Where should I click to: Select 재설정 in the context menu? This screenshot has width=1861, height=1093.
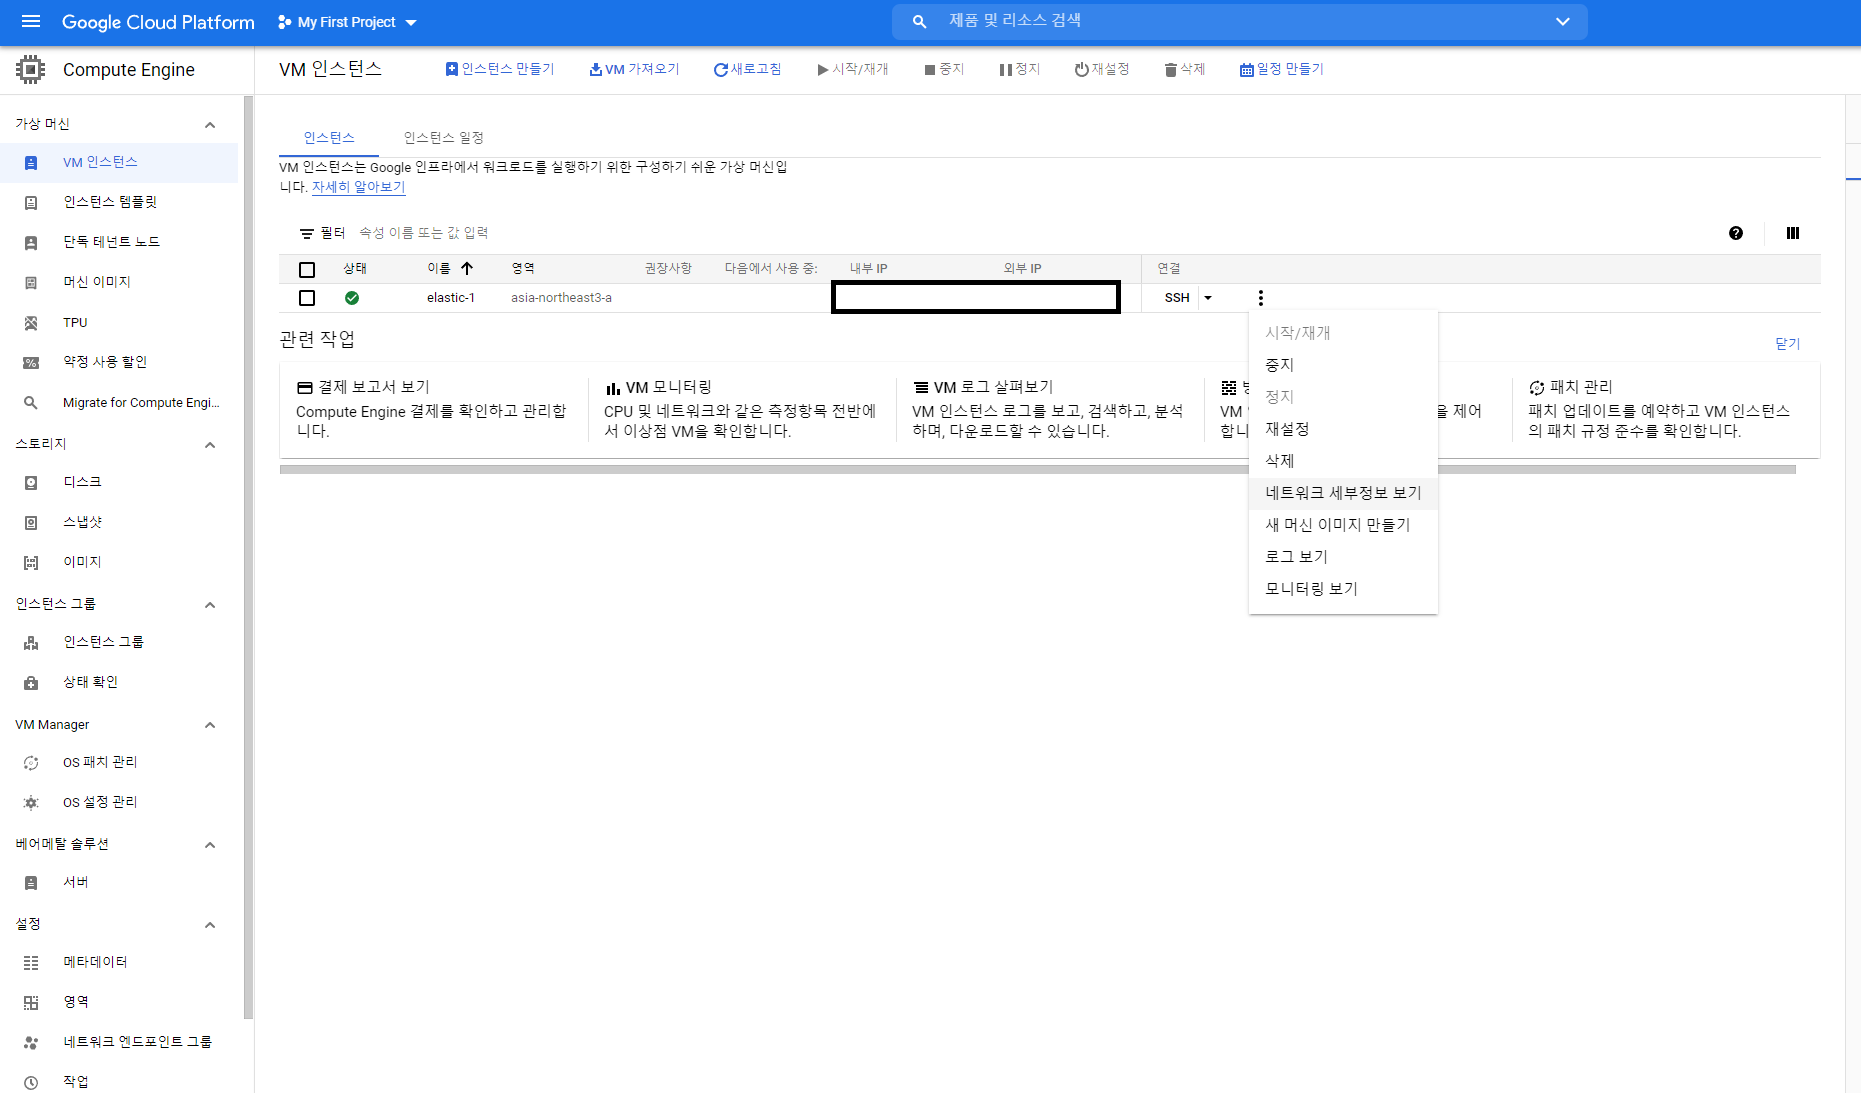(1343, 429)
